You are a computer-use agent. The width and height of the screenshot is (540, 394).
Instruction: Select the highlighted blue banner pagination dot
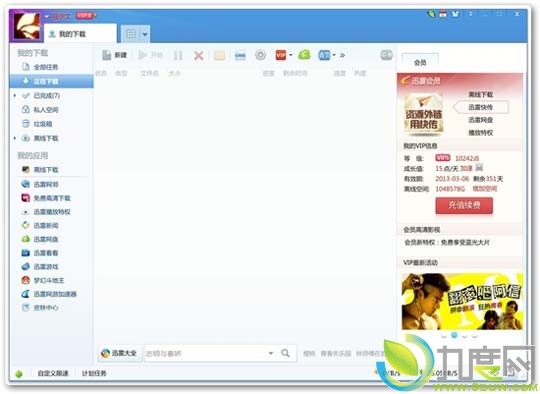pyautogui.click(x=454, y=335)
